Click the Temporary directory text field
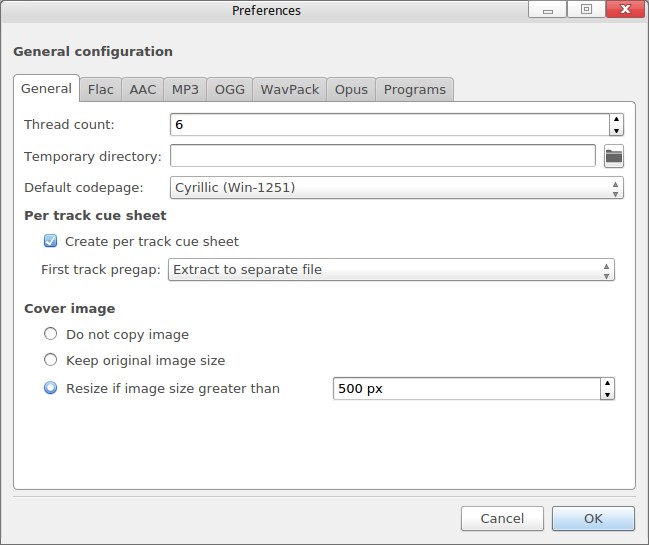Image resolution: width=649 pixels, height=545 pixels. click(x=383, y=156)
